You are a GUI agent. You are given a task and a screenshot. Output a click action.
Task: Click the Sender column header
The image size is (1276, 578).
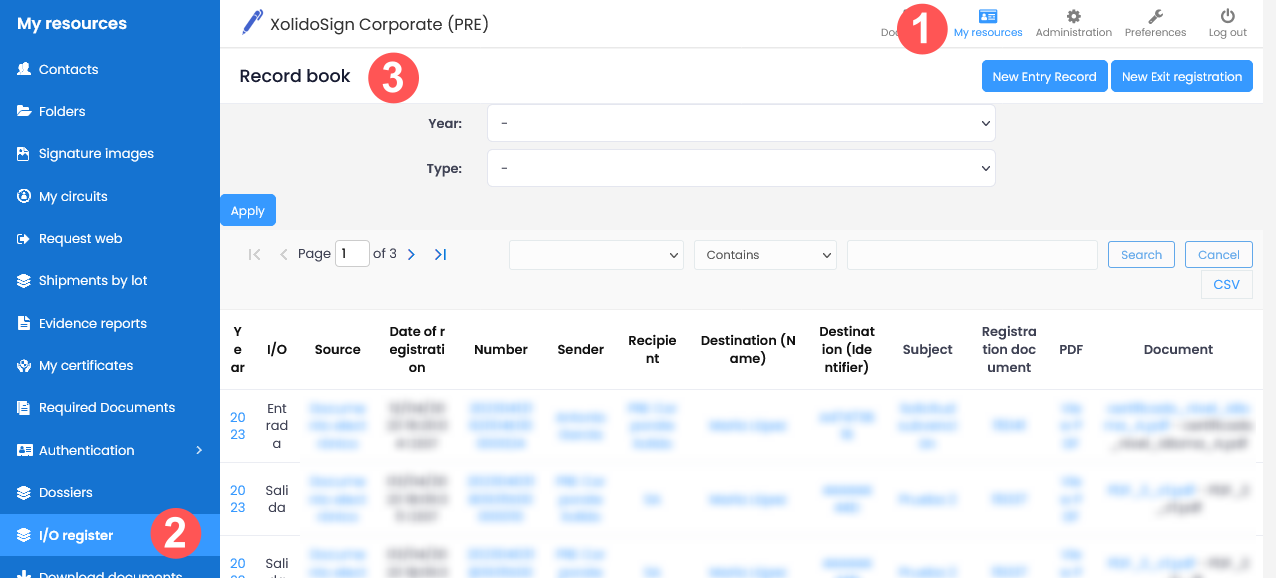581,350
